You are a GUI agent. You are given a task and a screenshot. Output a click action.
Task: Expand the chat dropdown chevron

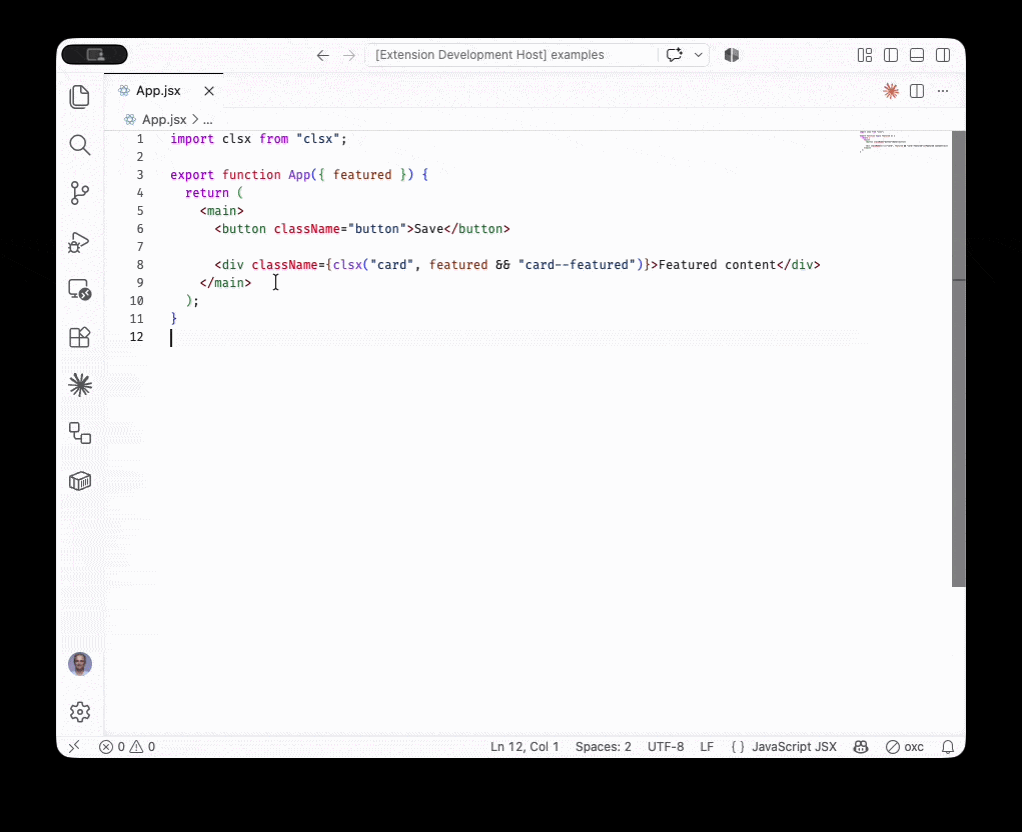tap(698, 55)
